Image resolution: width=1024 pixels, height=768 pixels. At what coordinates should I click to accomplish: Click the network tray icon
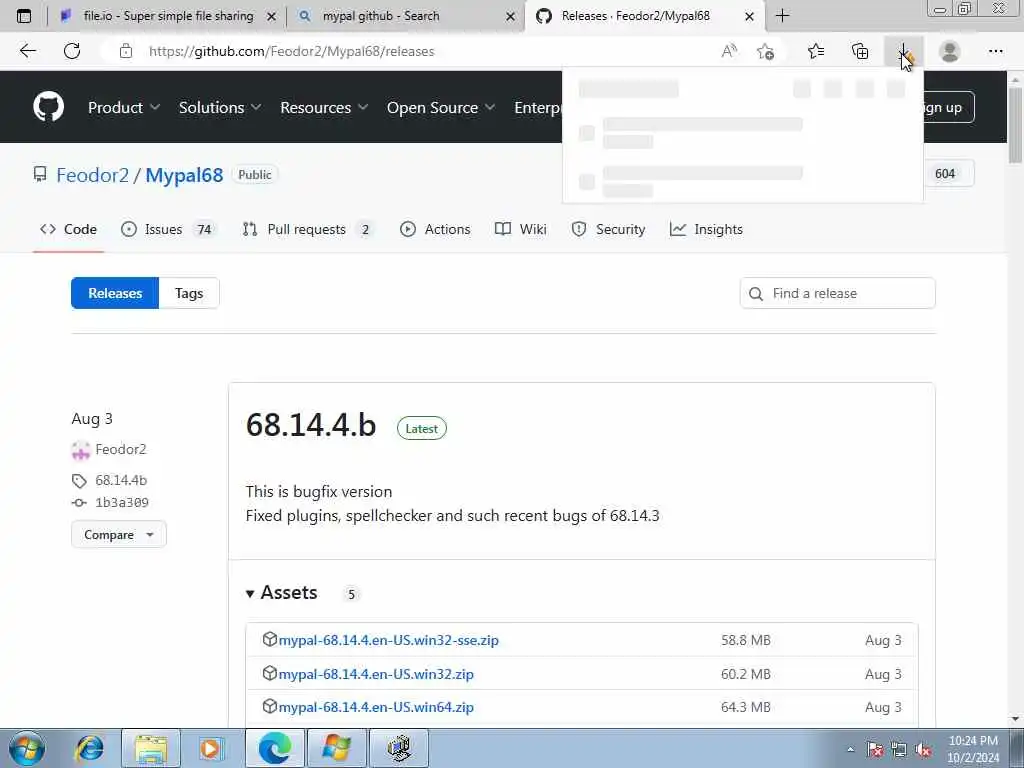(x=899, y=750)
